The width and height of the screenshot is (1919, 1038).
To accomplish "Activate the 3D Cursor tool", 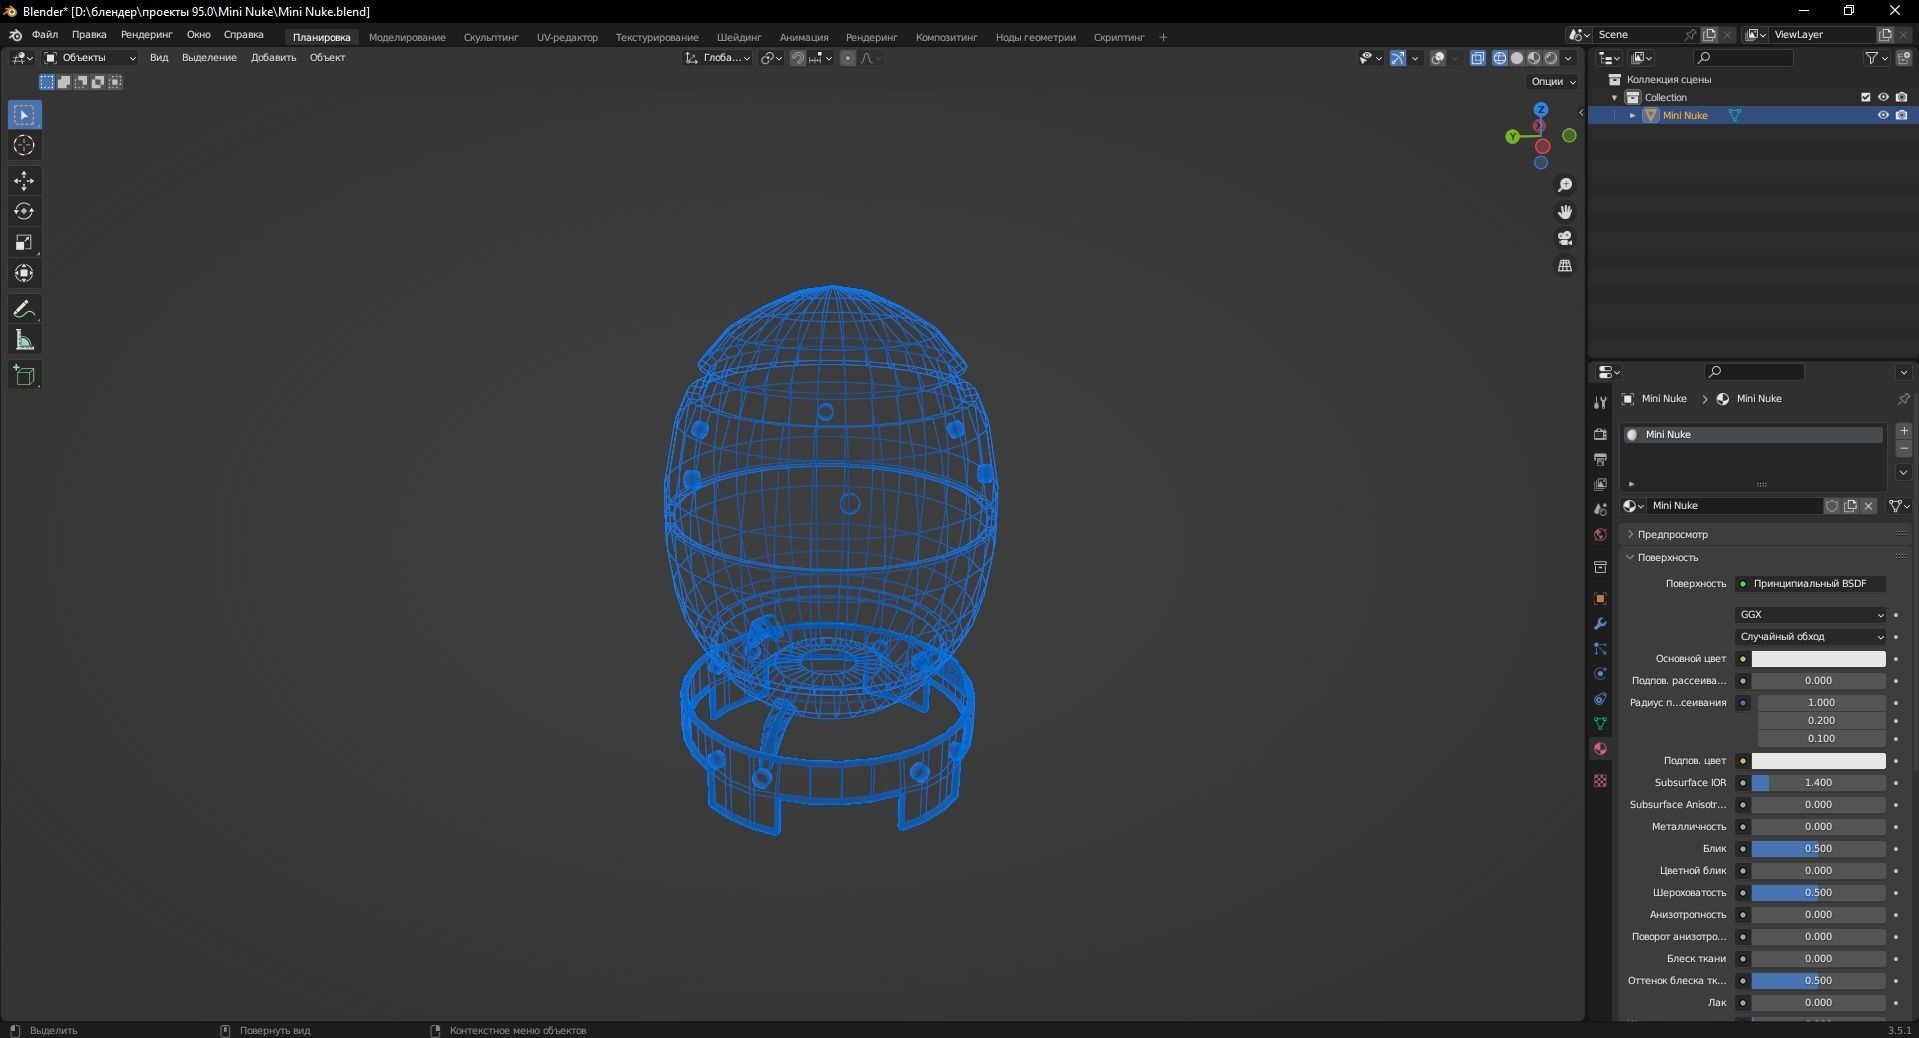I will pyautogui.click(x=24, y=146).
